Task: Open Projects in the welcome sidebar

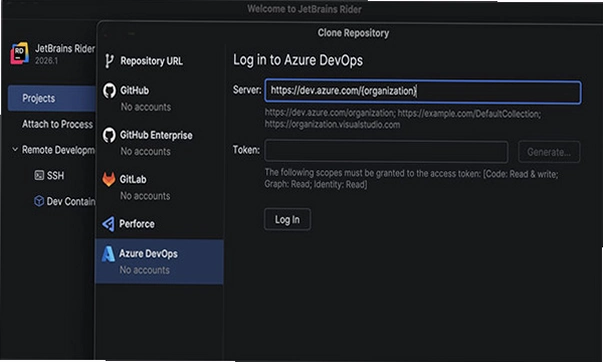Action: click(x=52, y=98)
